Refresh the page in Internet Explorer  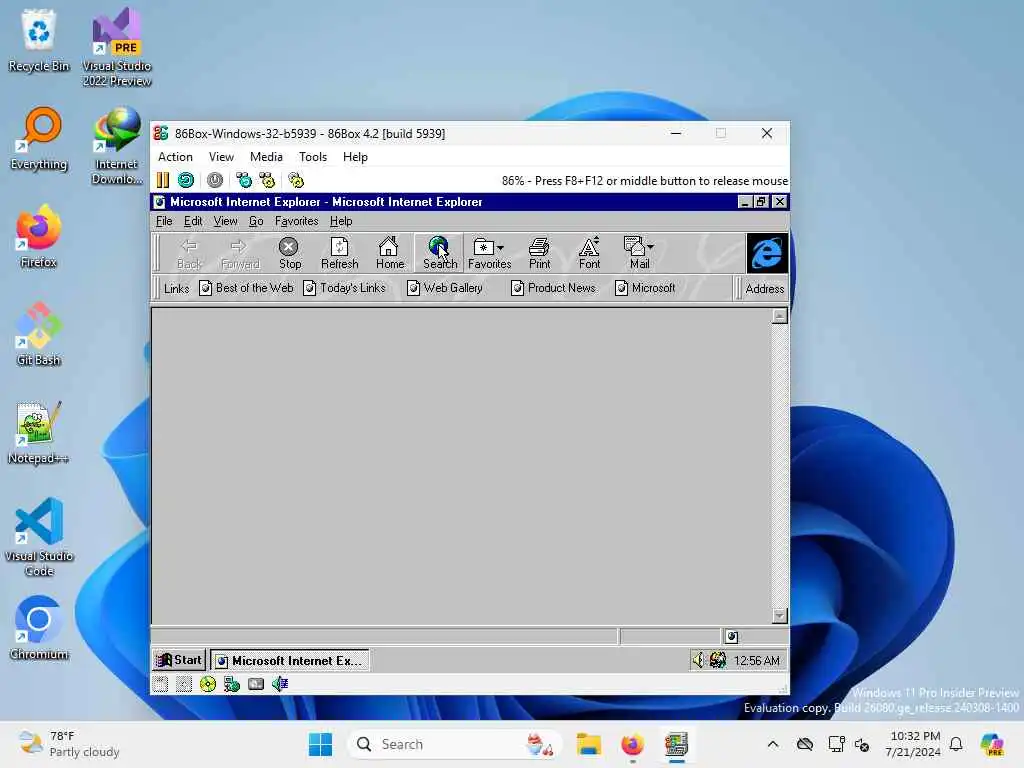point(340,253)
